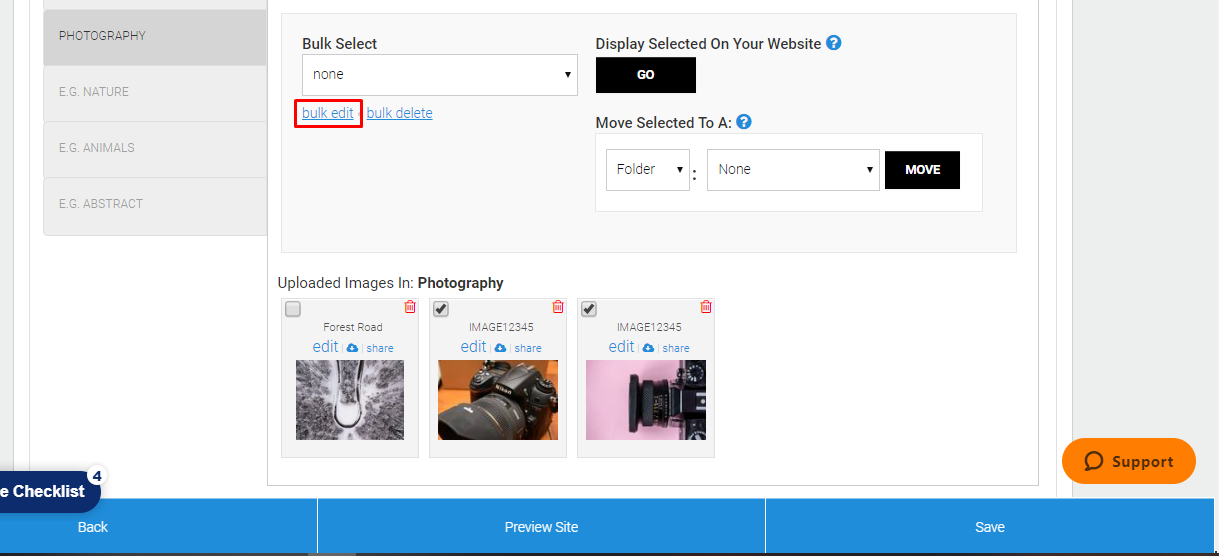Open the pink background camera thumbnail

click(x=646, y=400)
